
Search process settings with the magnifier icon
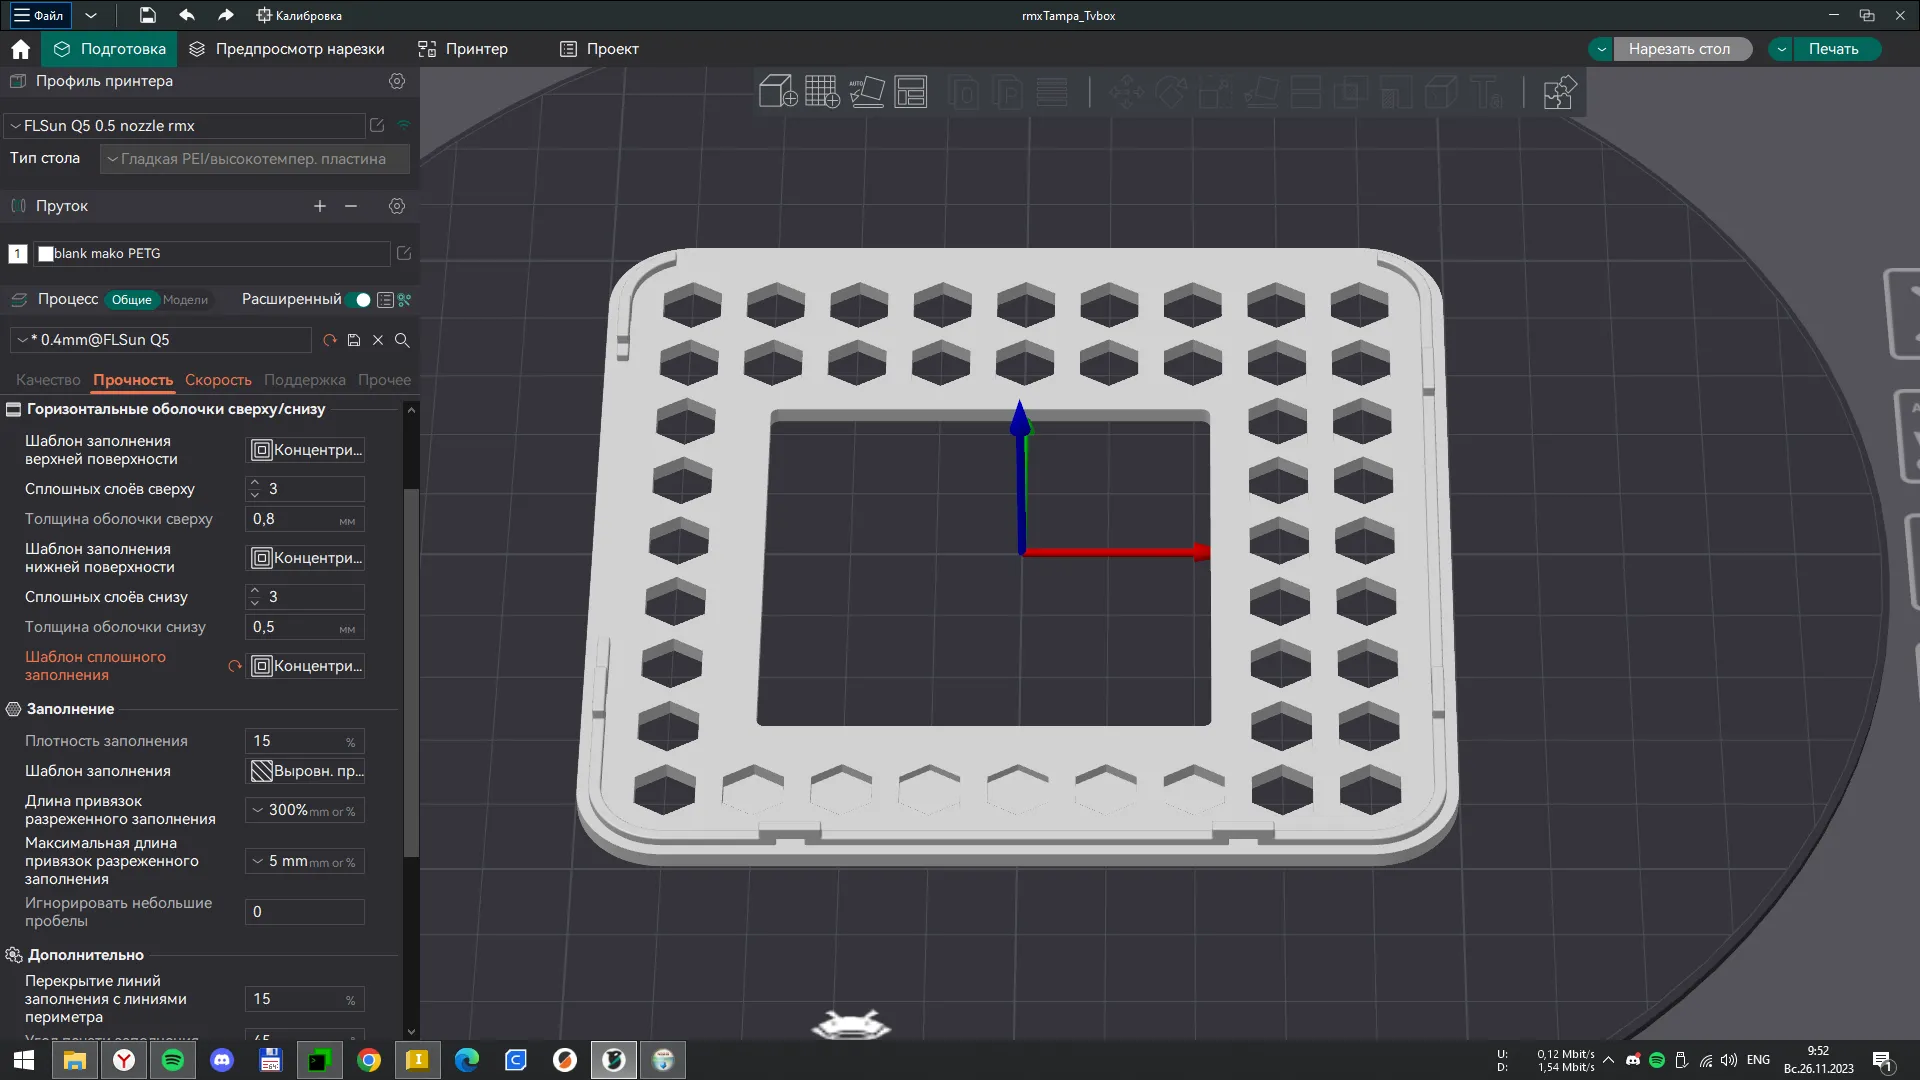click(x=402, y=340)
